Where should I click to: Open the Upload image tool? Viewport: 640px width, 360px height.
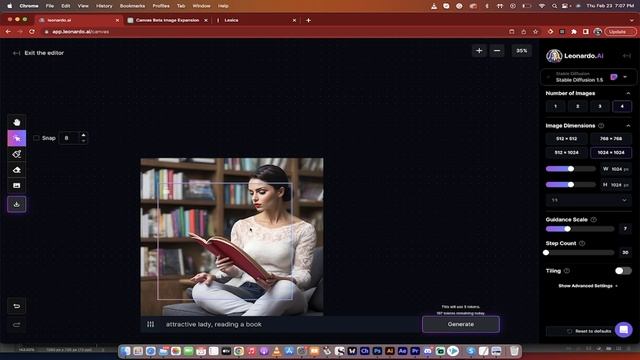[17, 186]
